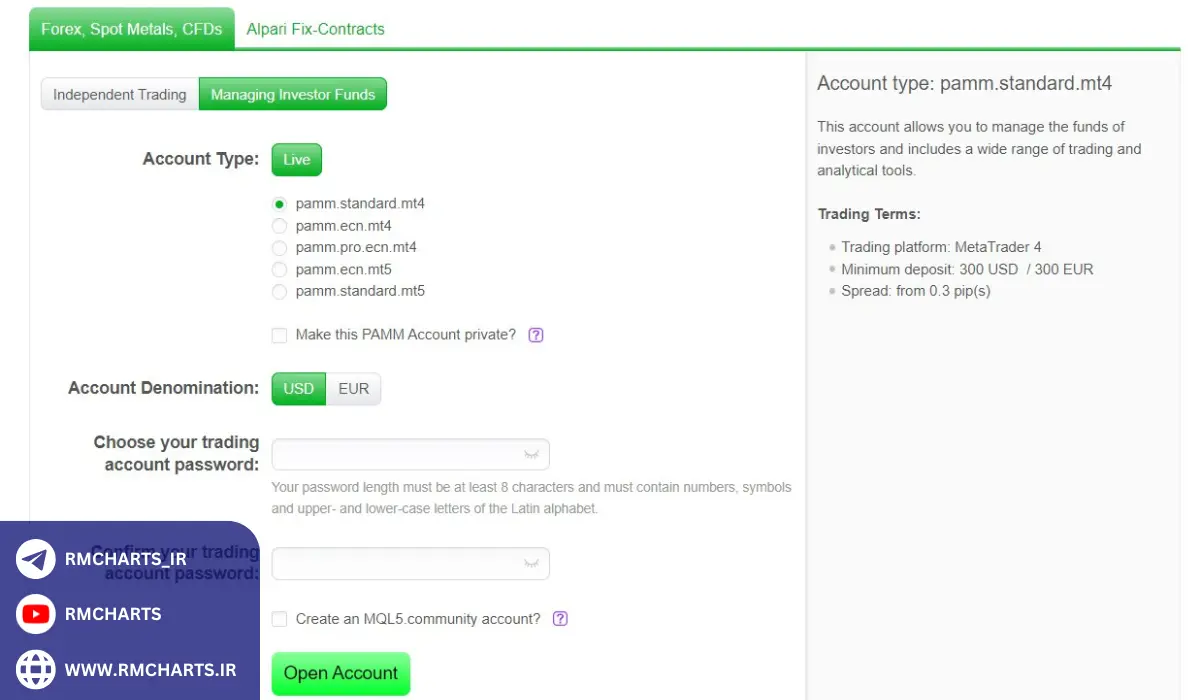
Task: Click the globe website icon in overlay
Action: 36,669
